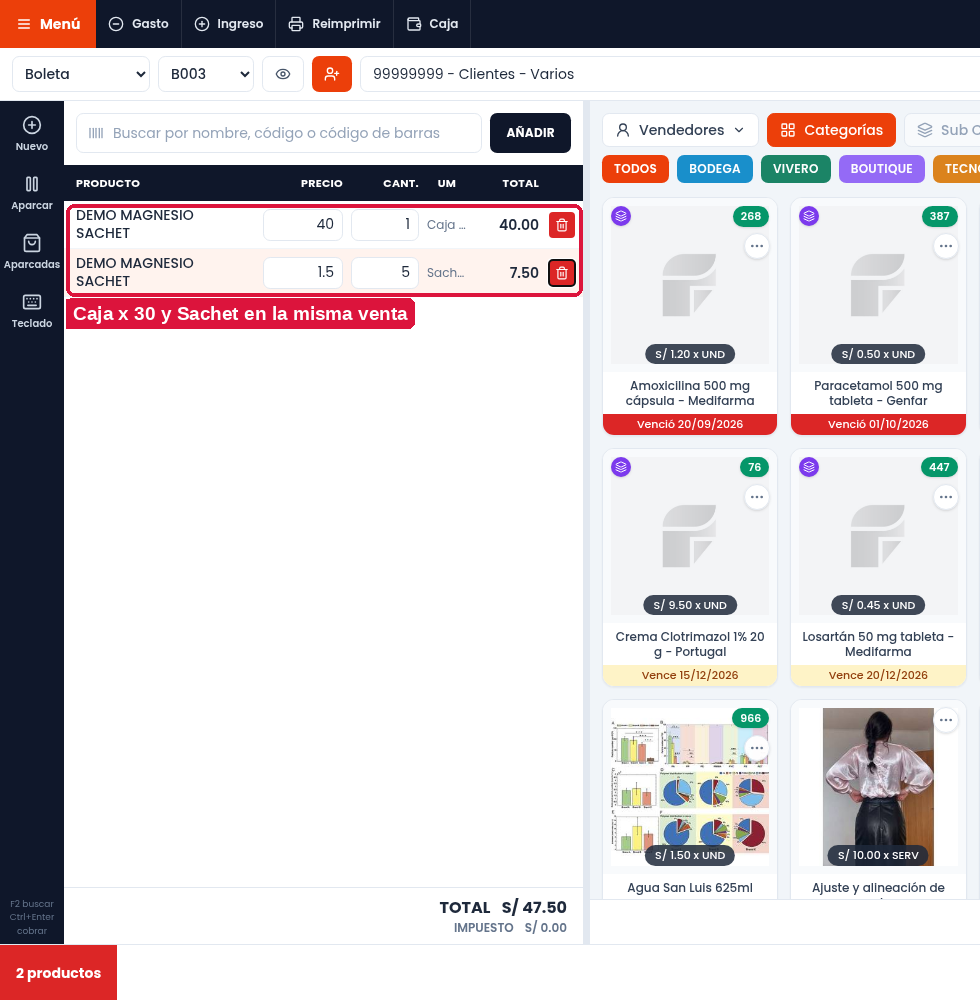This screenshot has height=1000, width=980.
Task: Select the BODEGA category filter
Action: click(x=715, y=169)
